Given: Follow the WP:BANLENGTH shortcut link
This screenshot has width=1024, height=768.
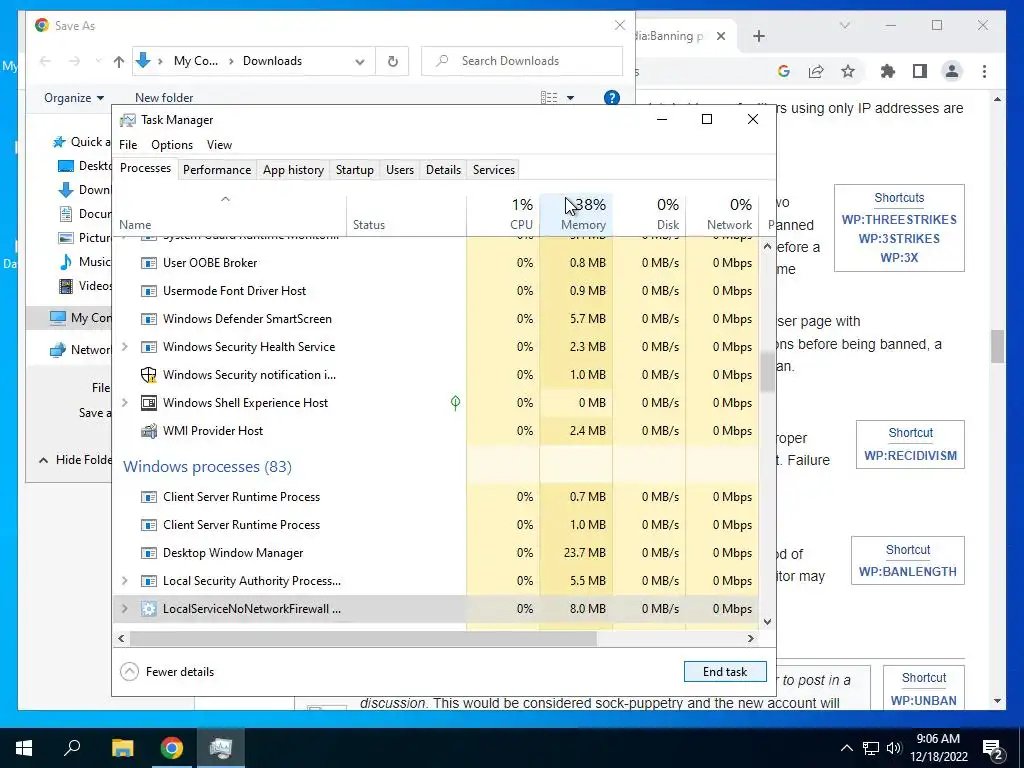Looking at the screenshot, I should pyautogui.click(x=907, y=572).
